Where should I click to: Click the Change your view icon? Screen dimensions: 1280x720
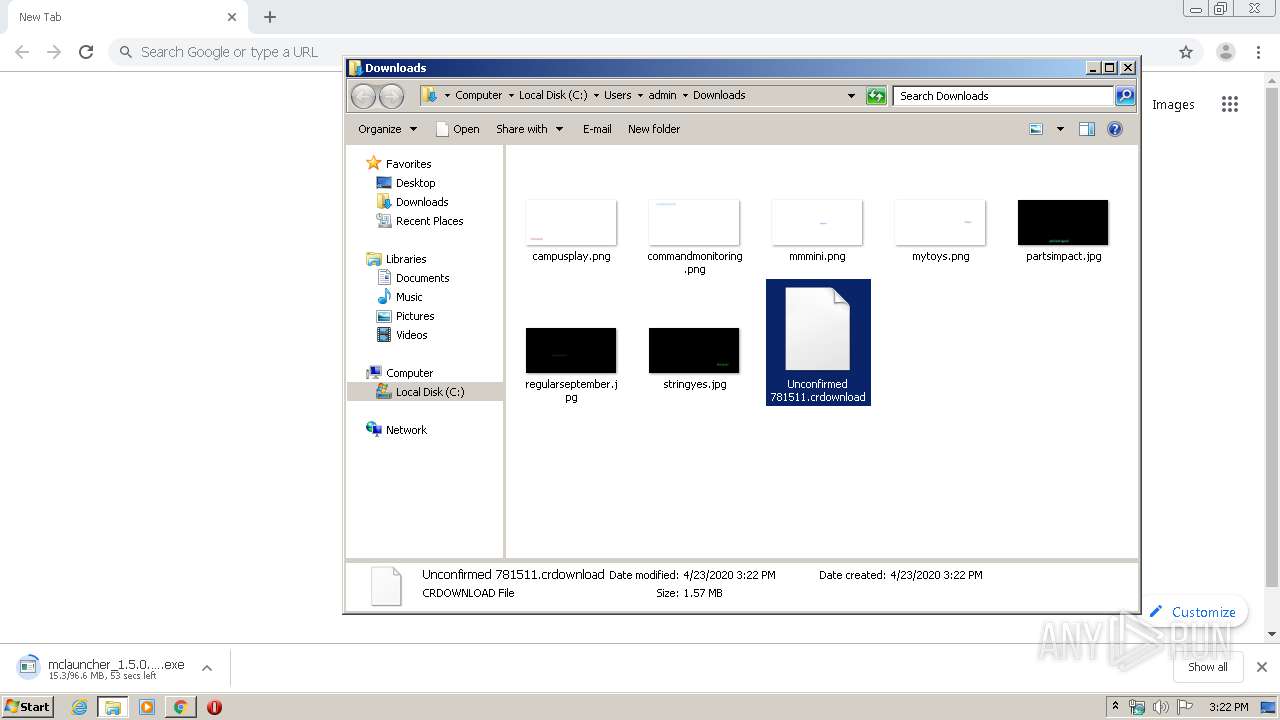tap(1036, 129)
